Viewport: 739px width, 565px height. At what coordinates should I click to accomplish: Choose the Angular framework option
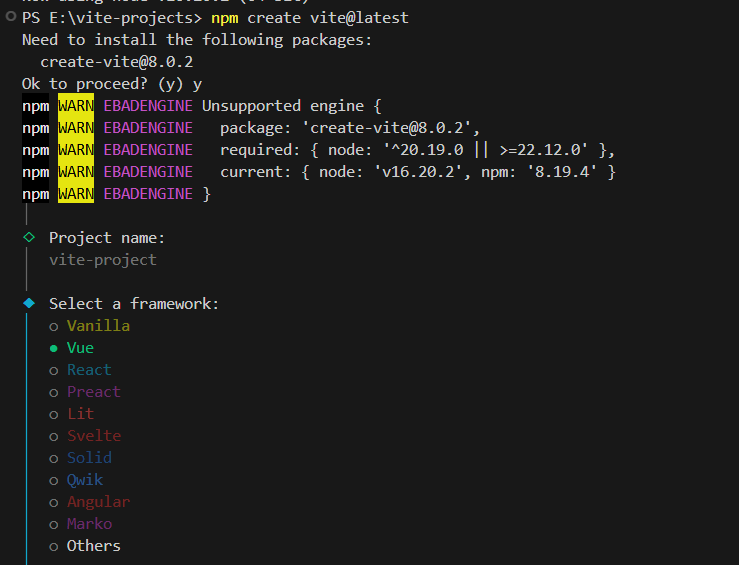pyautogui.click(x=90, y=502)
